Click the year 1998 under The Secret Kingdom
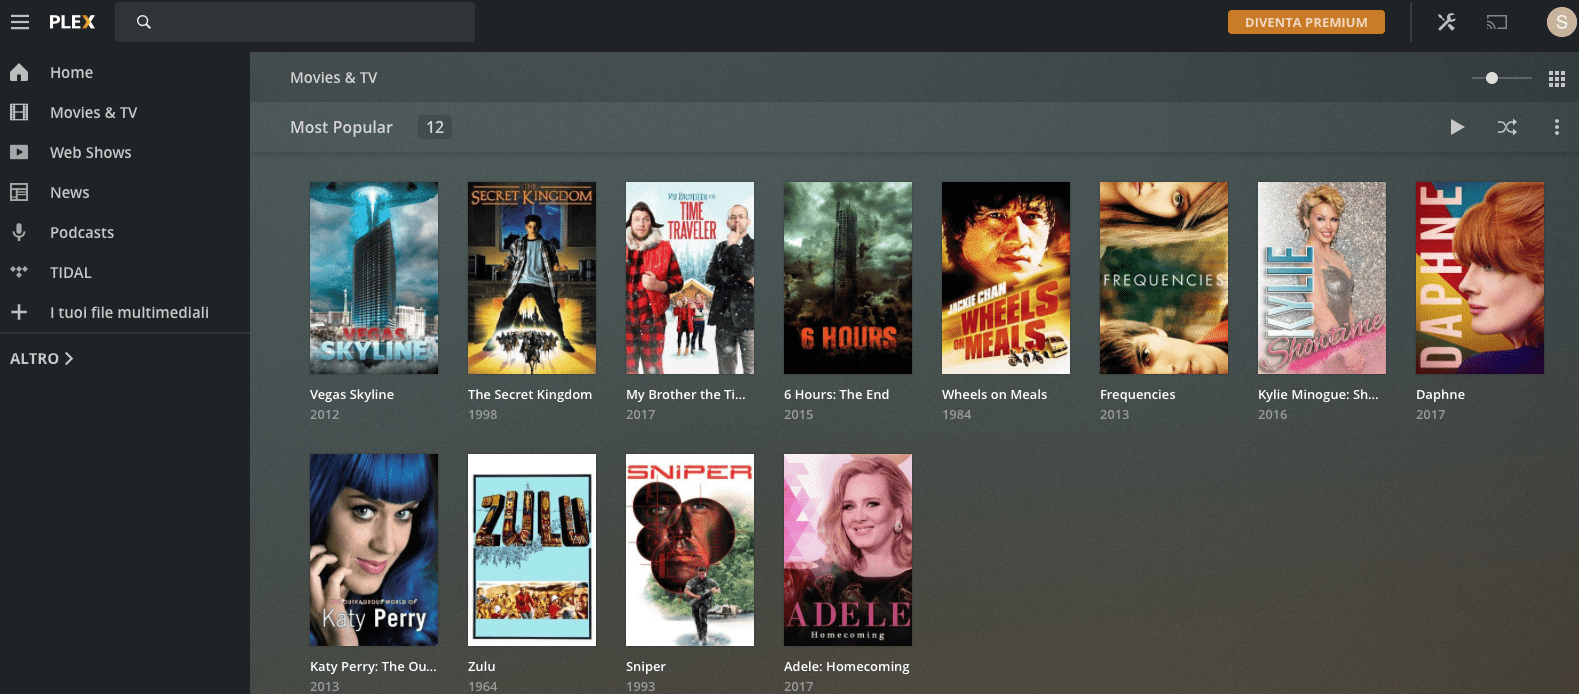The height and width of the screenshot is (694, 1579). point(482,415)
